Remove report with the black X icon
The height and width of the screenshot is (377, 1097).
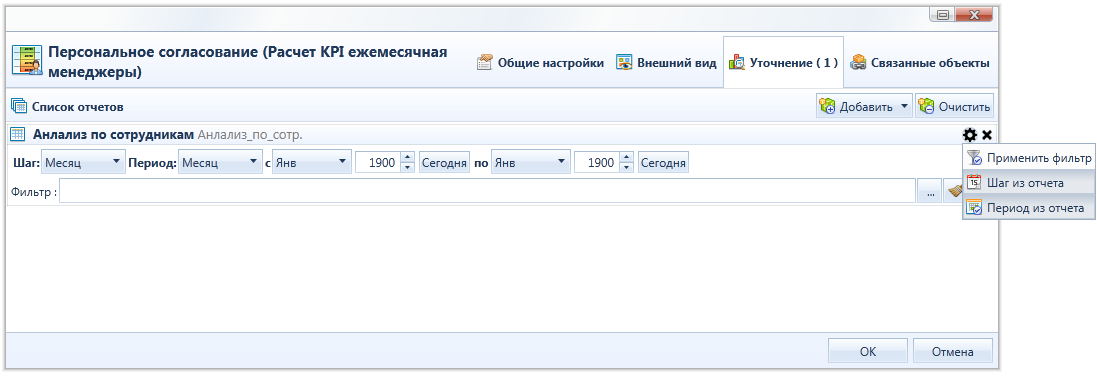(x=986, y=135)
